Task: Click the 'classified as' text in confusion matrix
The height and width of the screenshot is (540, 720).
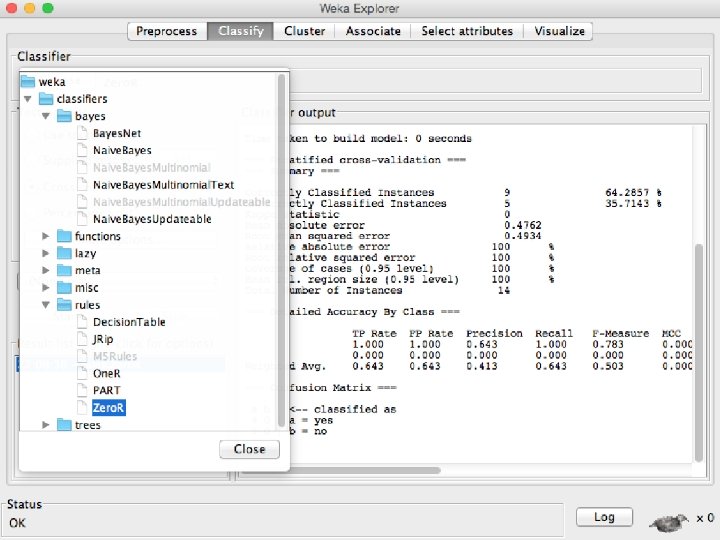Action: point(355,409)
